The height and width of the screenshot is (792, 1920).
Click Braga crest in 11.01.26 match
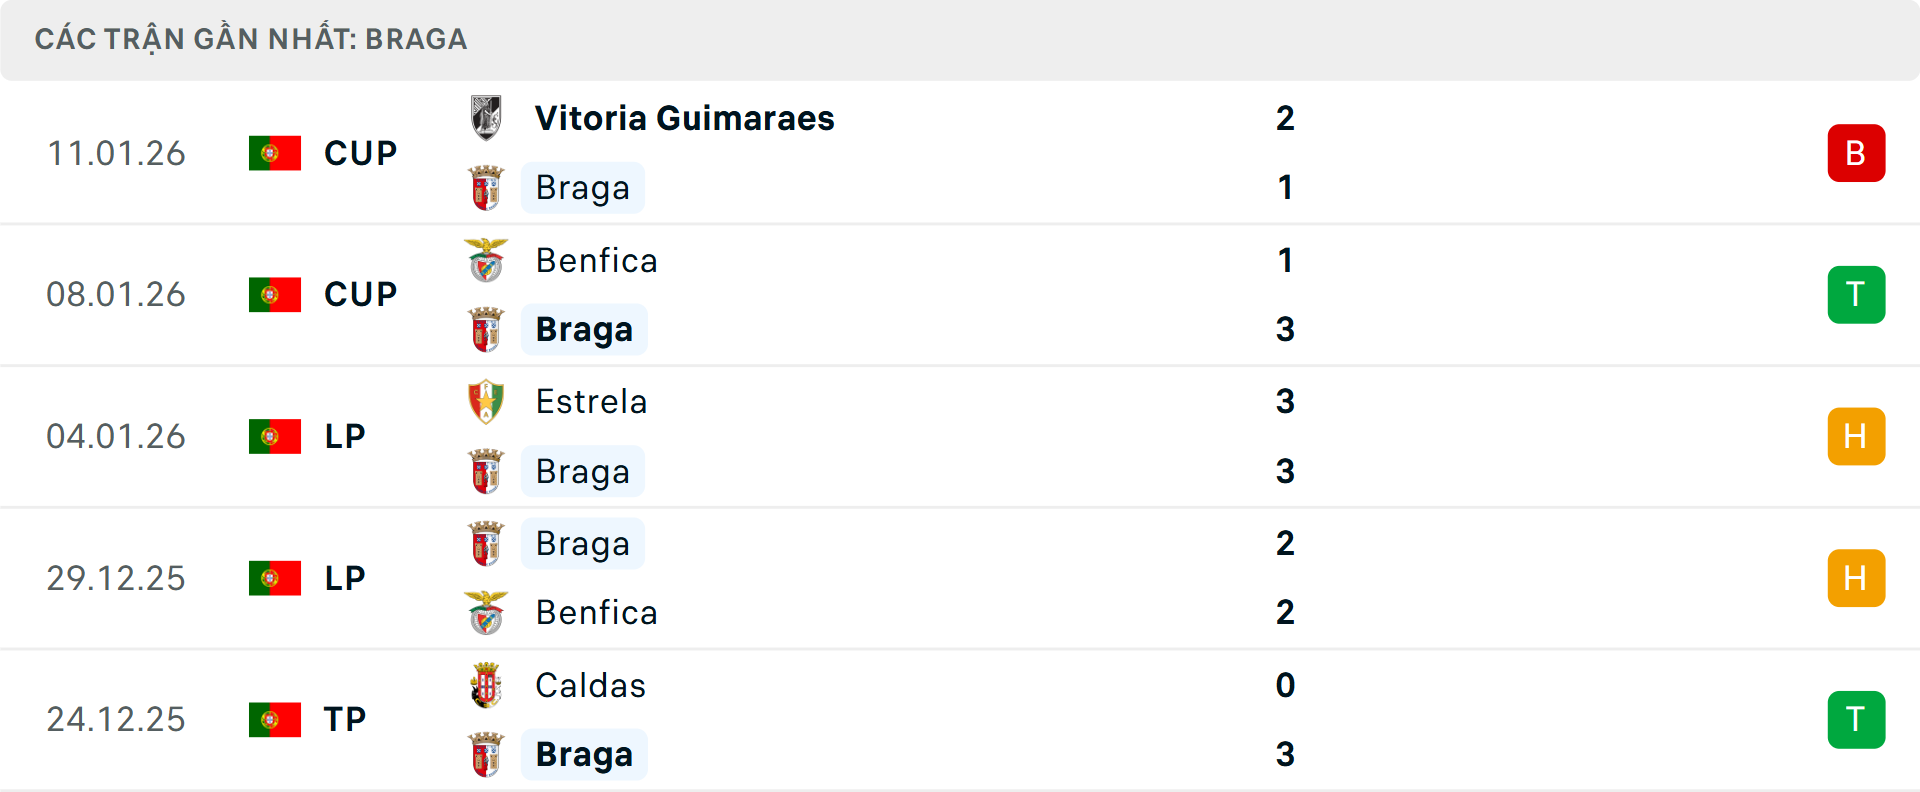486,188
